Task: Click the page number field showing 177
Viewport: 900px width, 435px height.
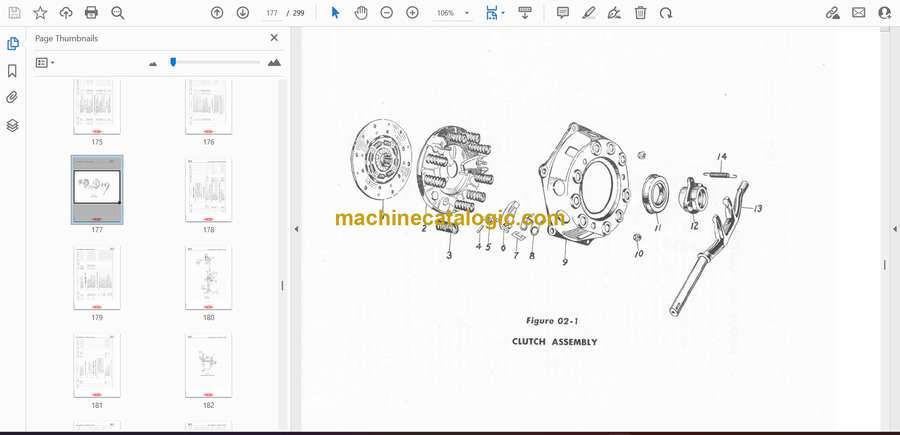Action: (x=272, y=13)
